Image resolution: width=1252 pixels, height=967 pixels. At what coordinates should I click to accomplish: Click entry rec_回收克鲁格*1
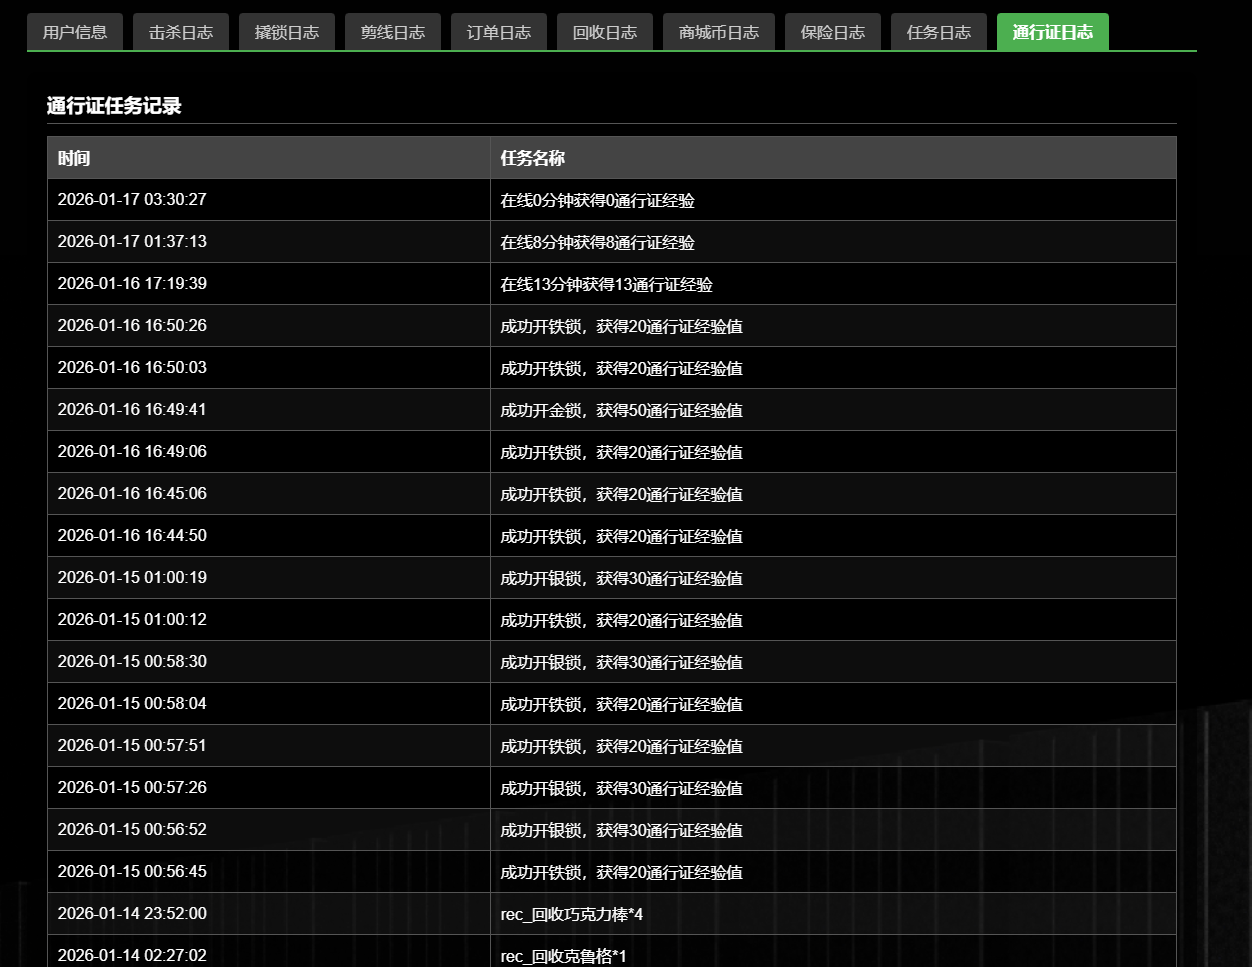click(563, 956)
